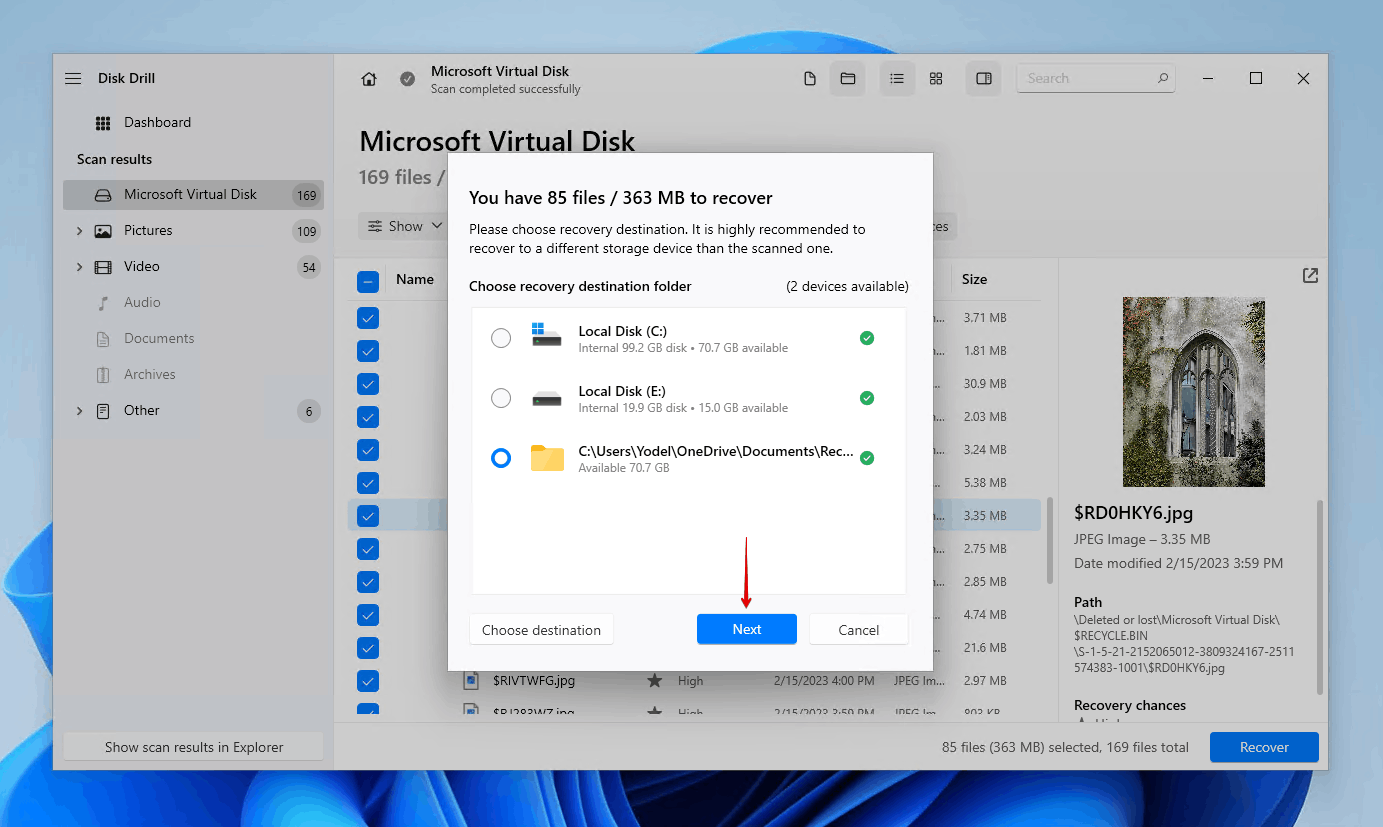This screenshot has height=827, width=1383.
Task: Click the Other category icon in sidebar
Action: [x=103, y=411]
